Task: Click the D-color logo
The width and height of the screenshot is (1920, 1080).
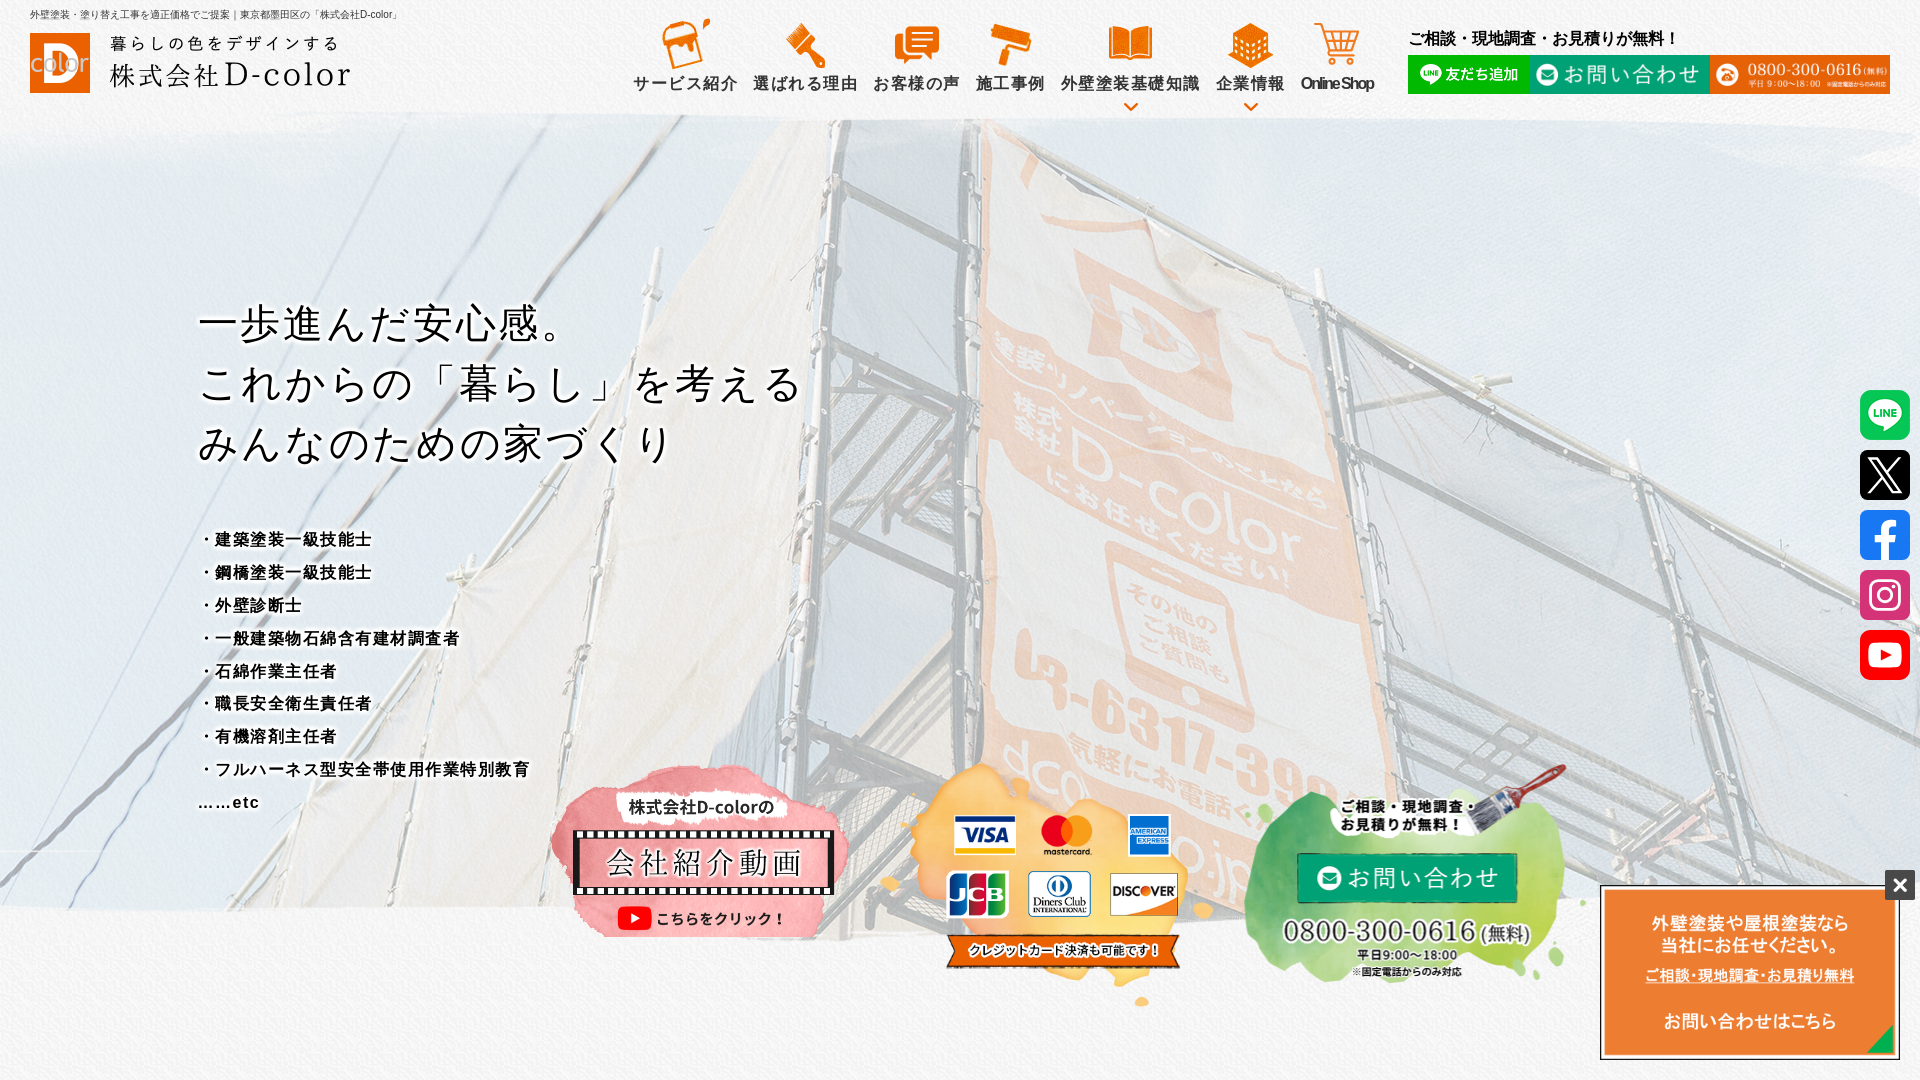Action: click(60, 63)
